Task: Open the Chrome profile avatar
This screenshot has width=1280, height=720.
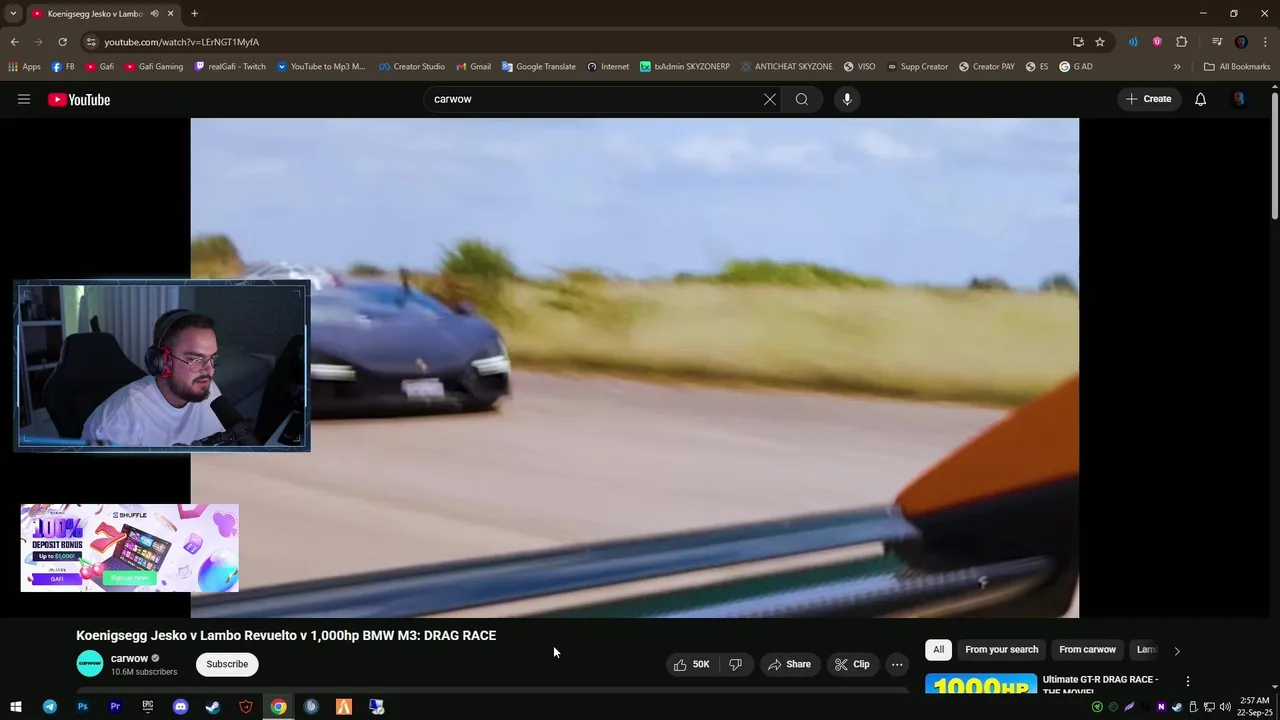Action: pyautogui.click(x=1241, y=42)
